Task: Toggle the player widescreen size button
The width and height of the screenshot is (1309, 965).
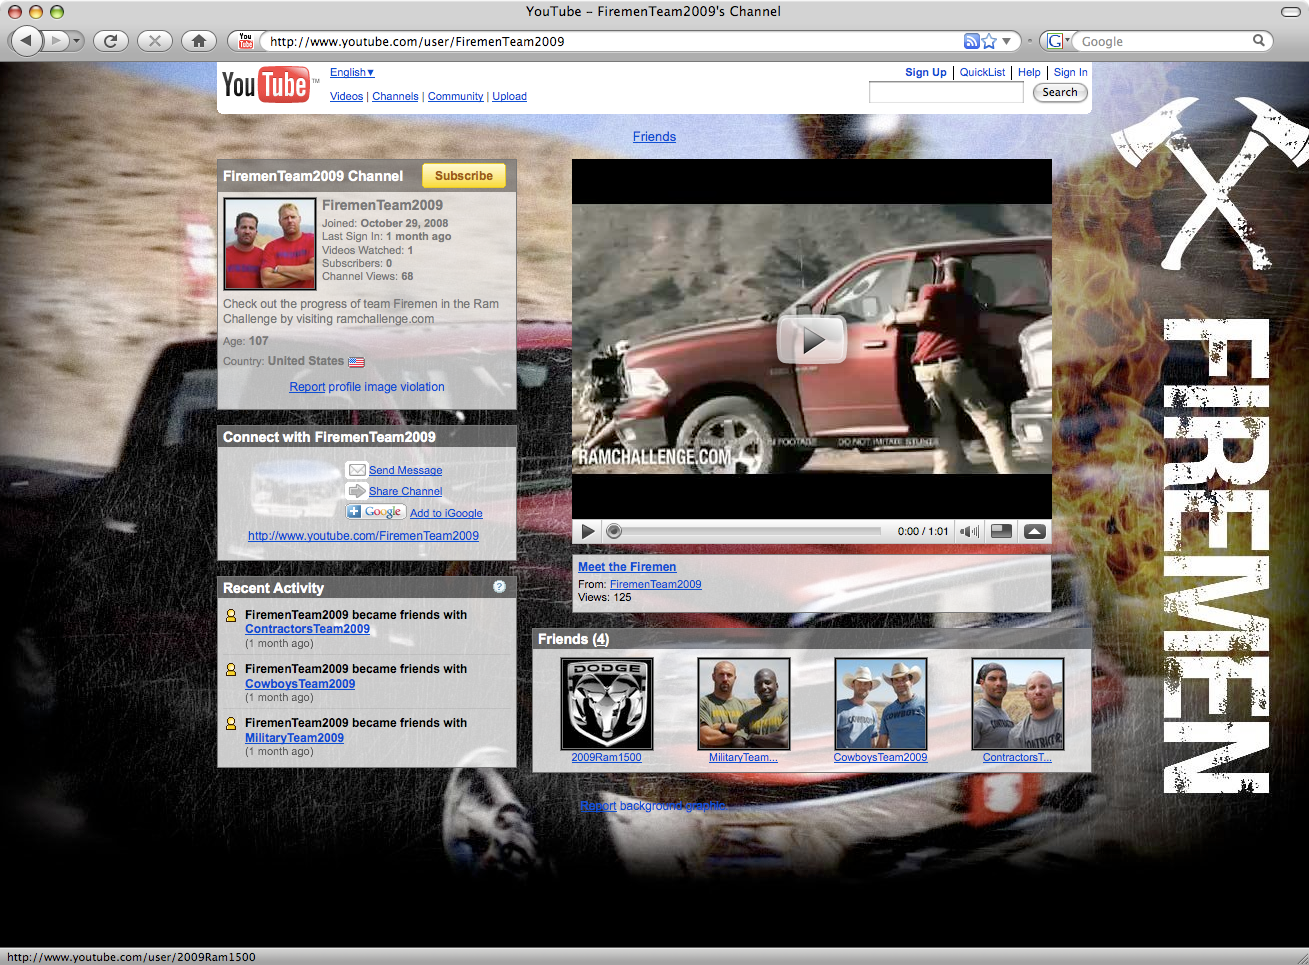Action: 1001,531
